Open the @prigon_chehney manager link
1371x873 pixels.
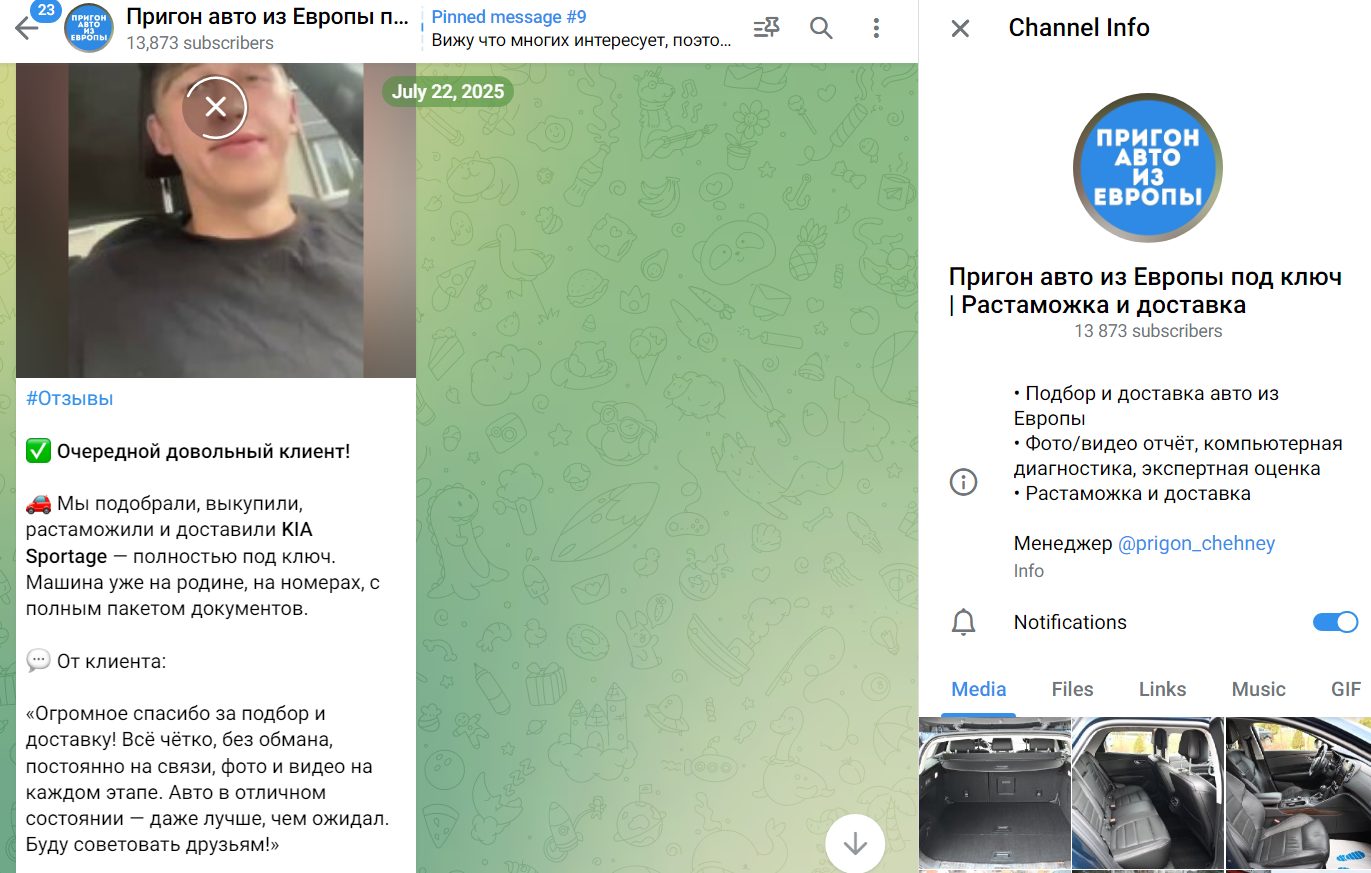point(1196,544)
